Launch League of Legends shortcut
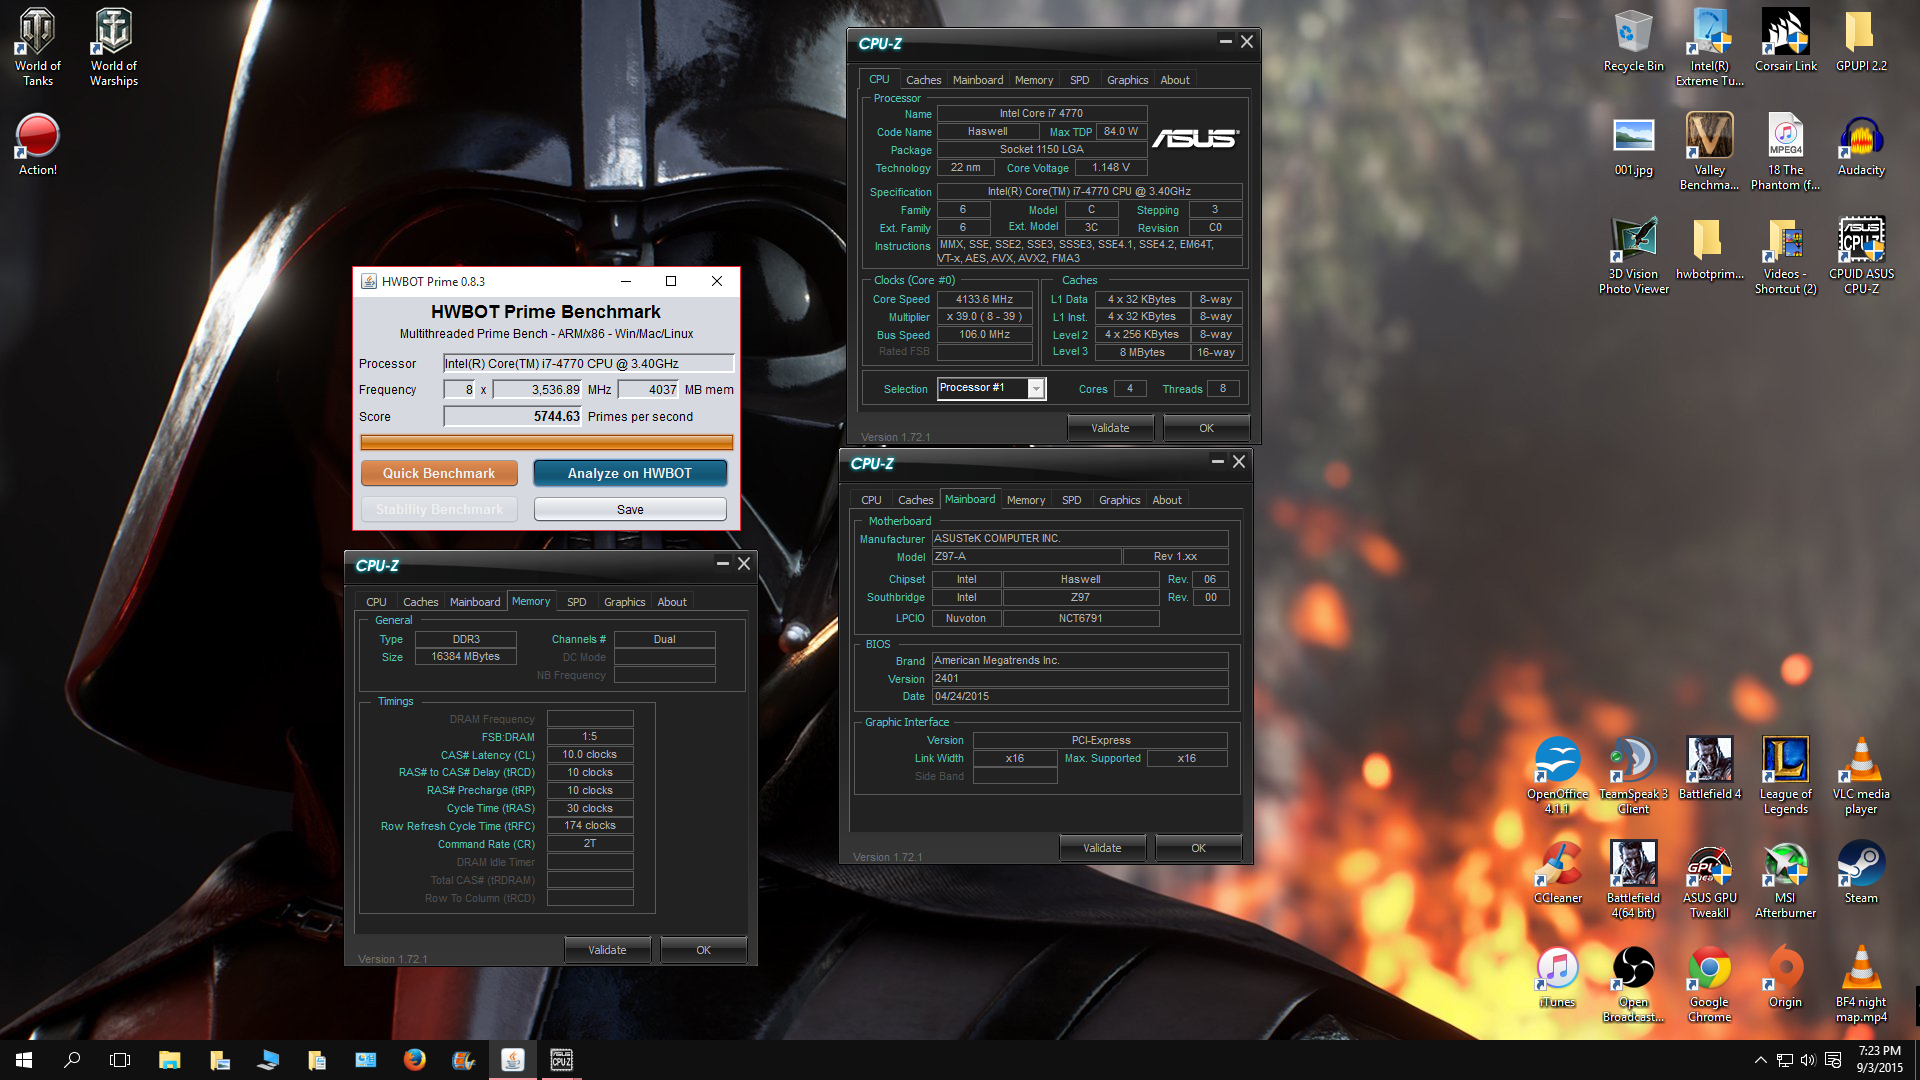 point(1785,774)
